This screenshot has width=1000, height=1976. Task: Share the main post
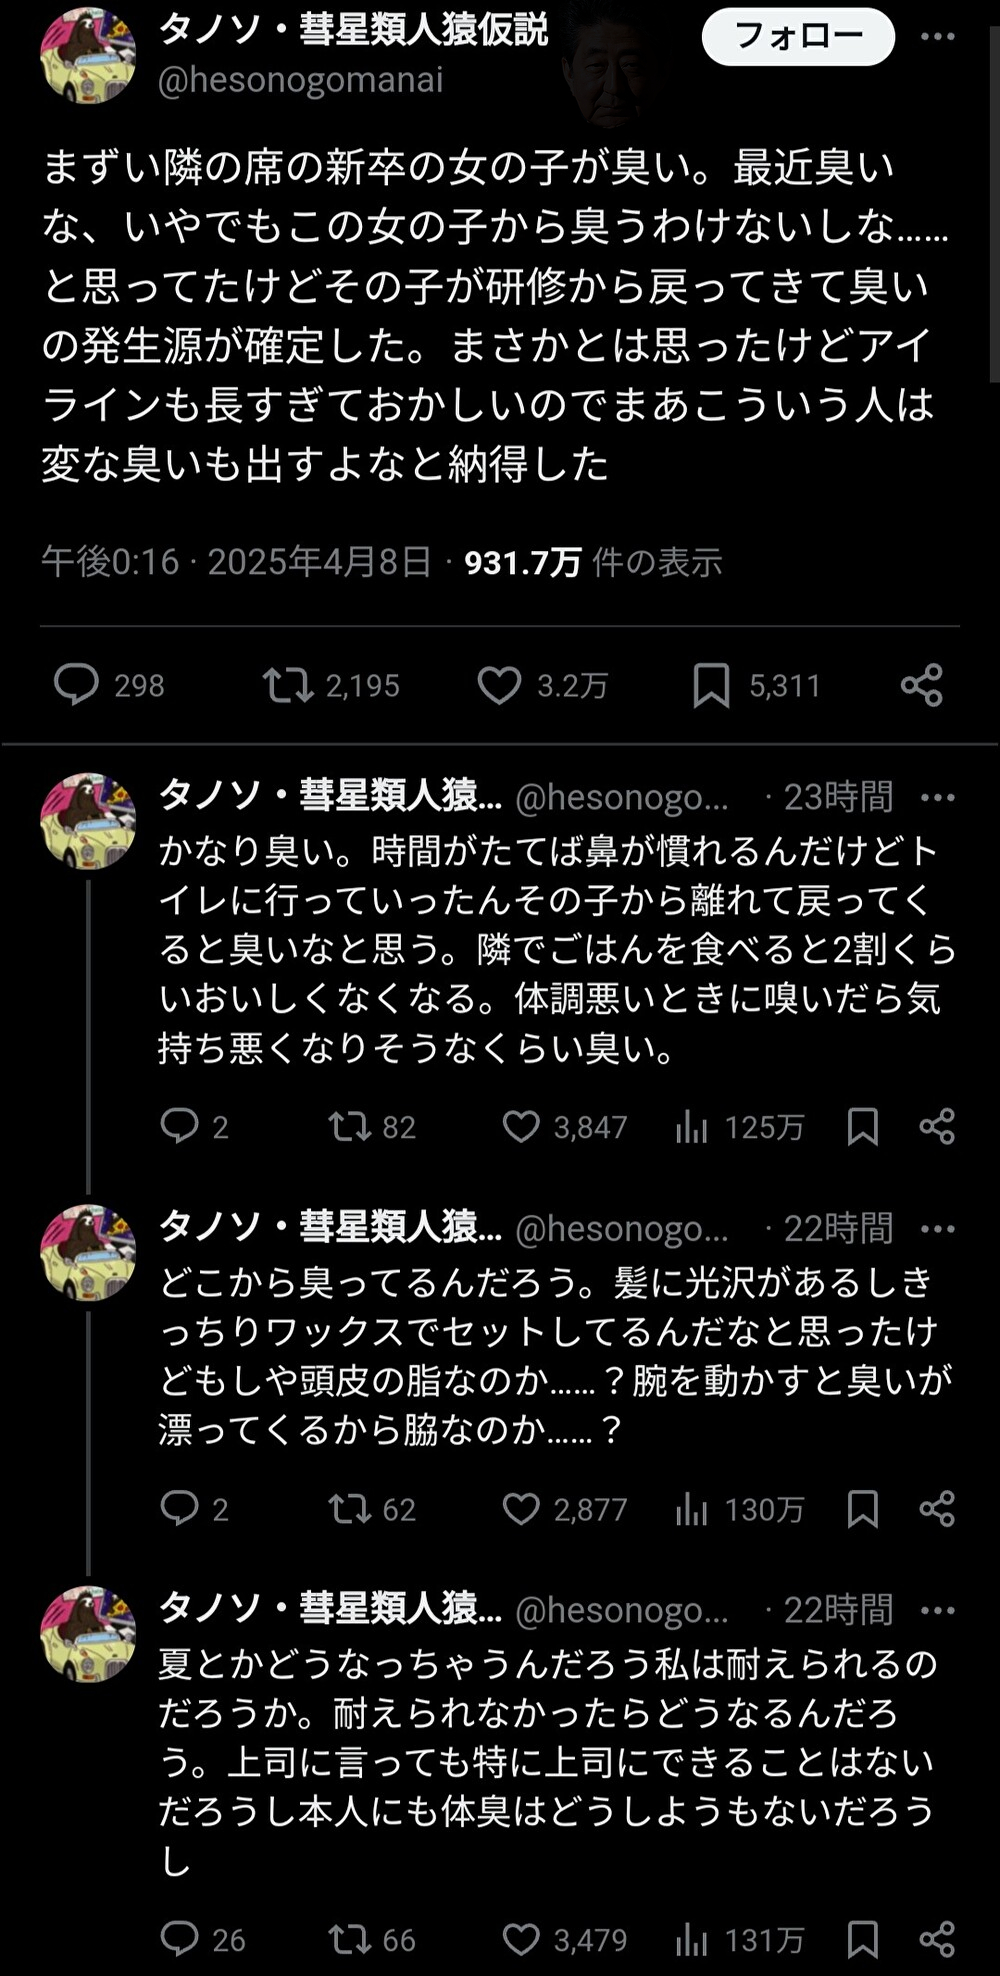coord(921,685)
